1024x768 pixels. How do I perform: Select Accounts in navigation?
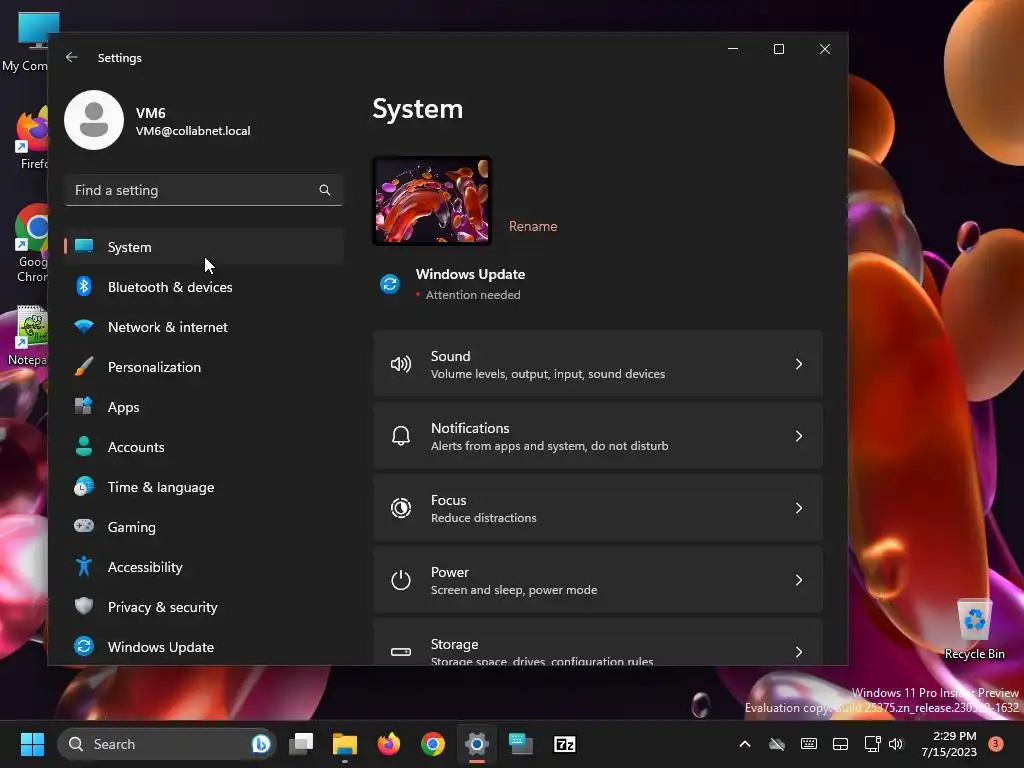click(x=204, y=447)
